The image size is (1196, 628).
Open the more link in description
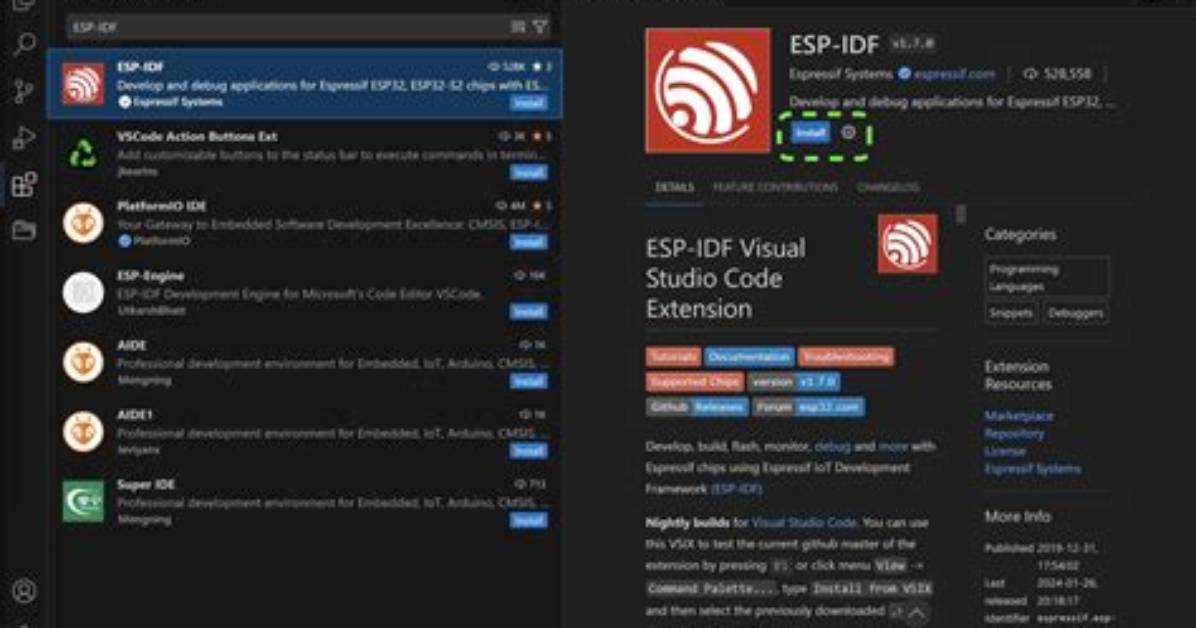tap(893, 446)
